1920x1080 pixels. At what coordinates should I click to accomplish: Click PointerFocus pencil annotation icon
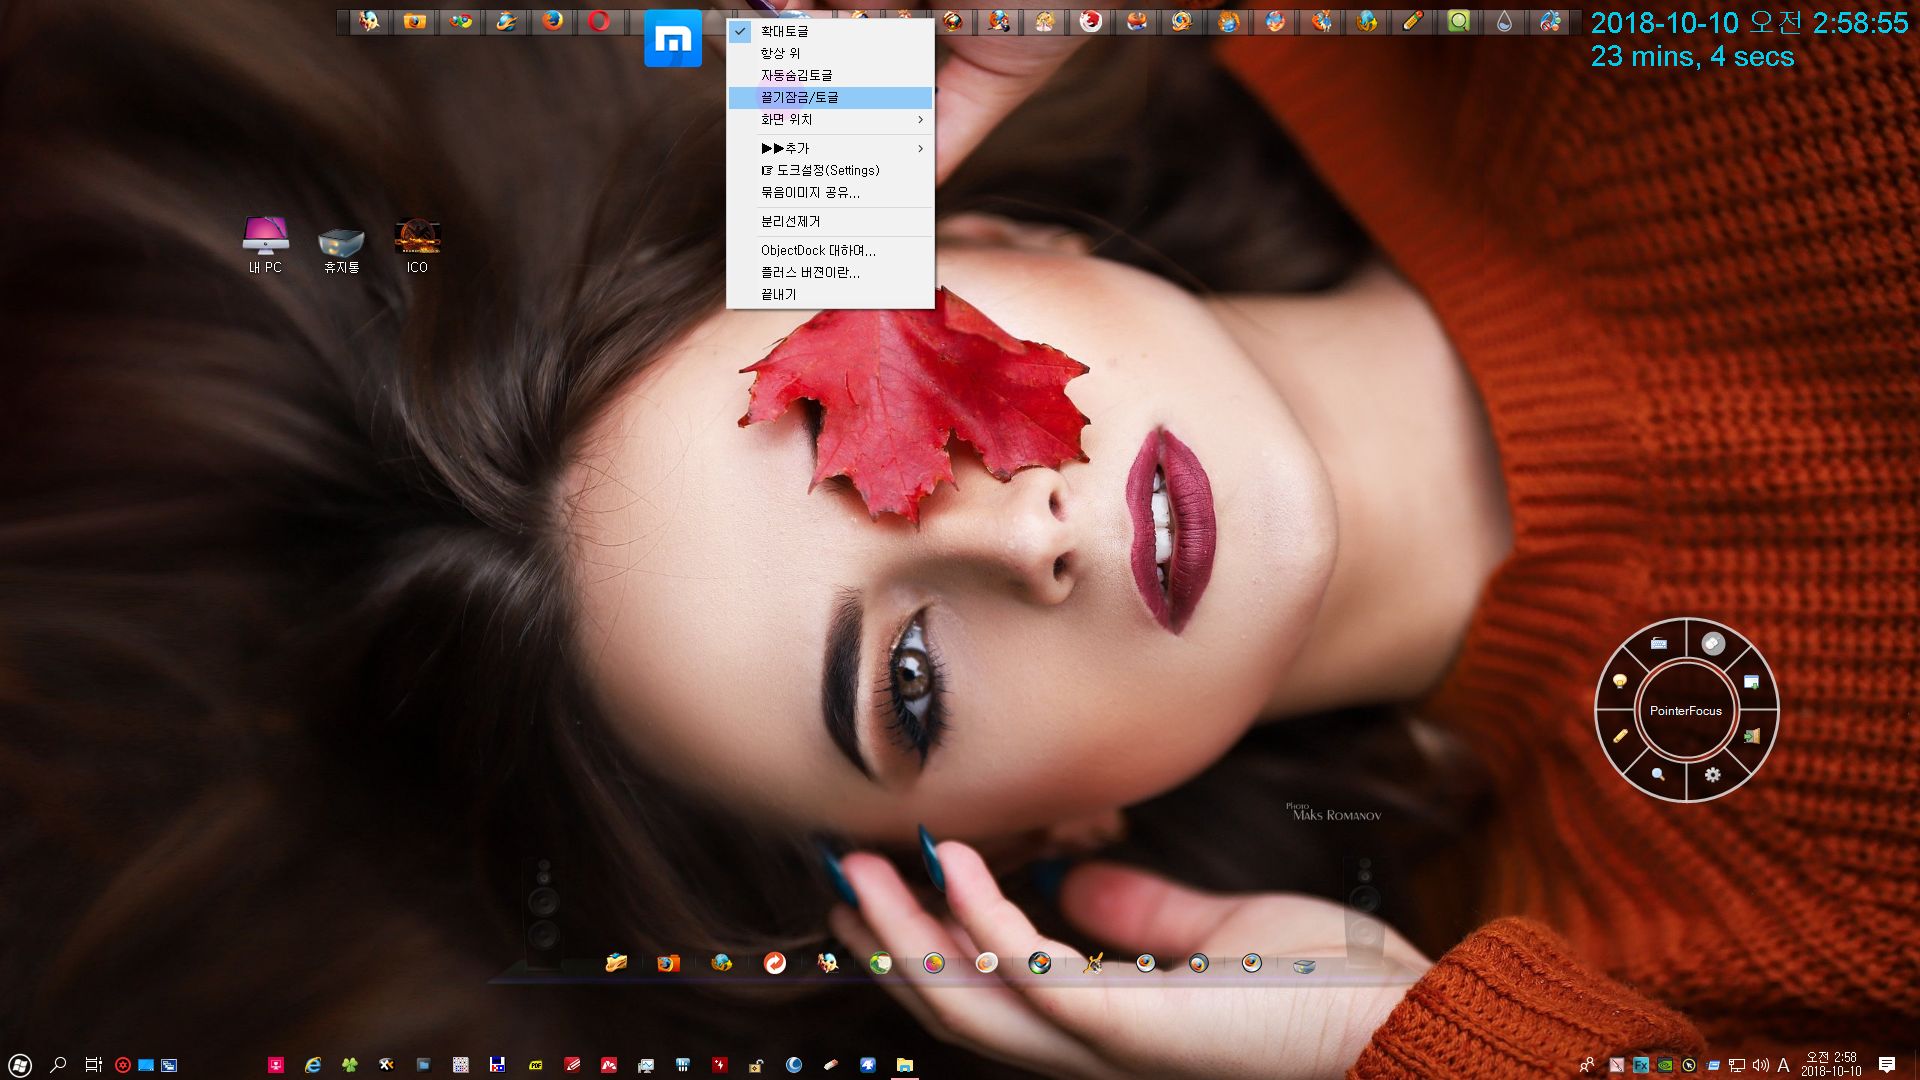click(x=1620, y=736)
